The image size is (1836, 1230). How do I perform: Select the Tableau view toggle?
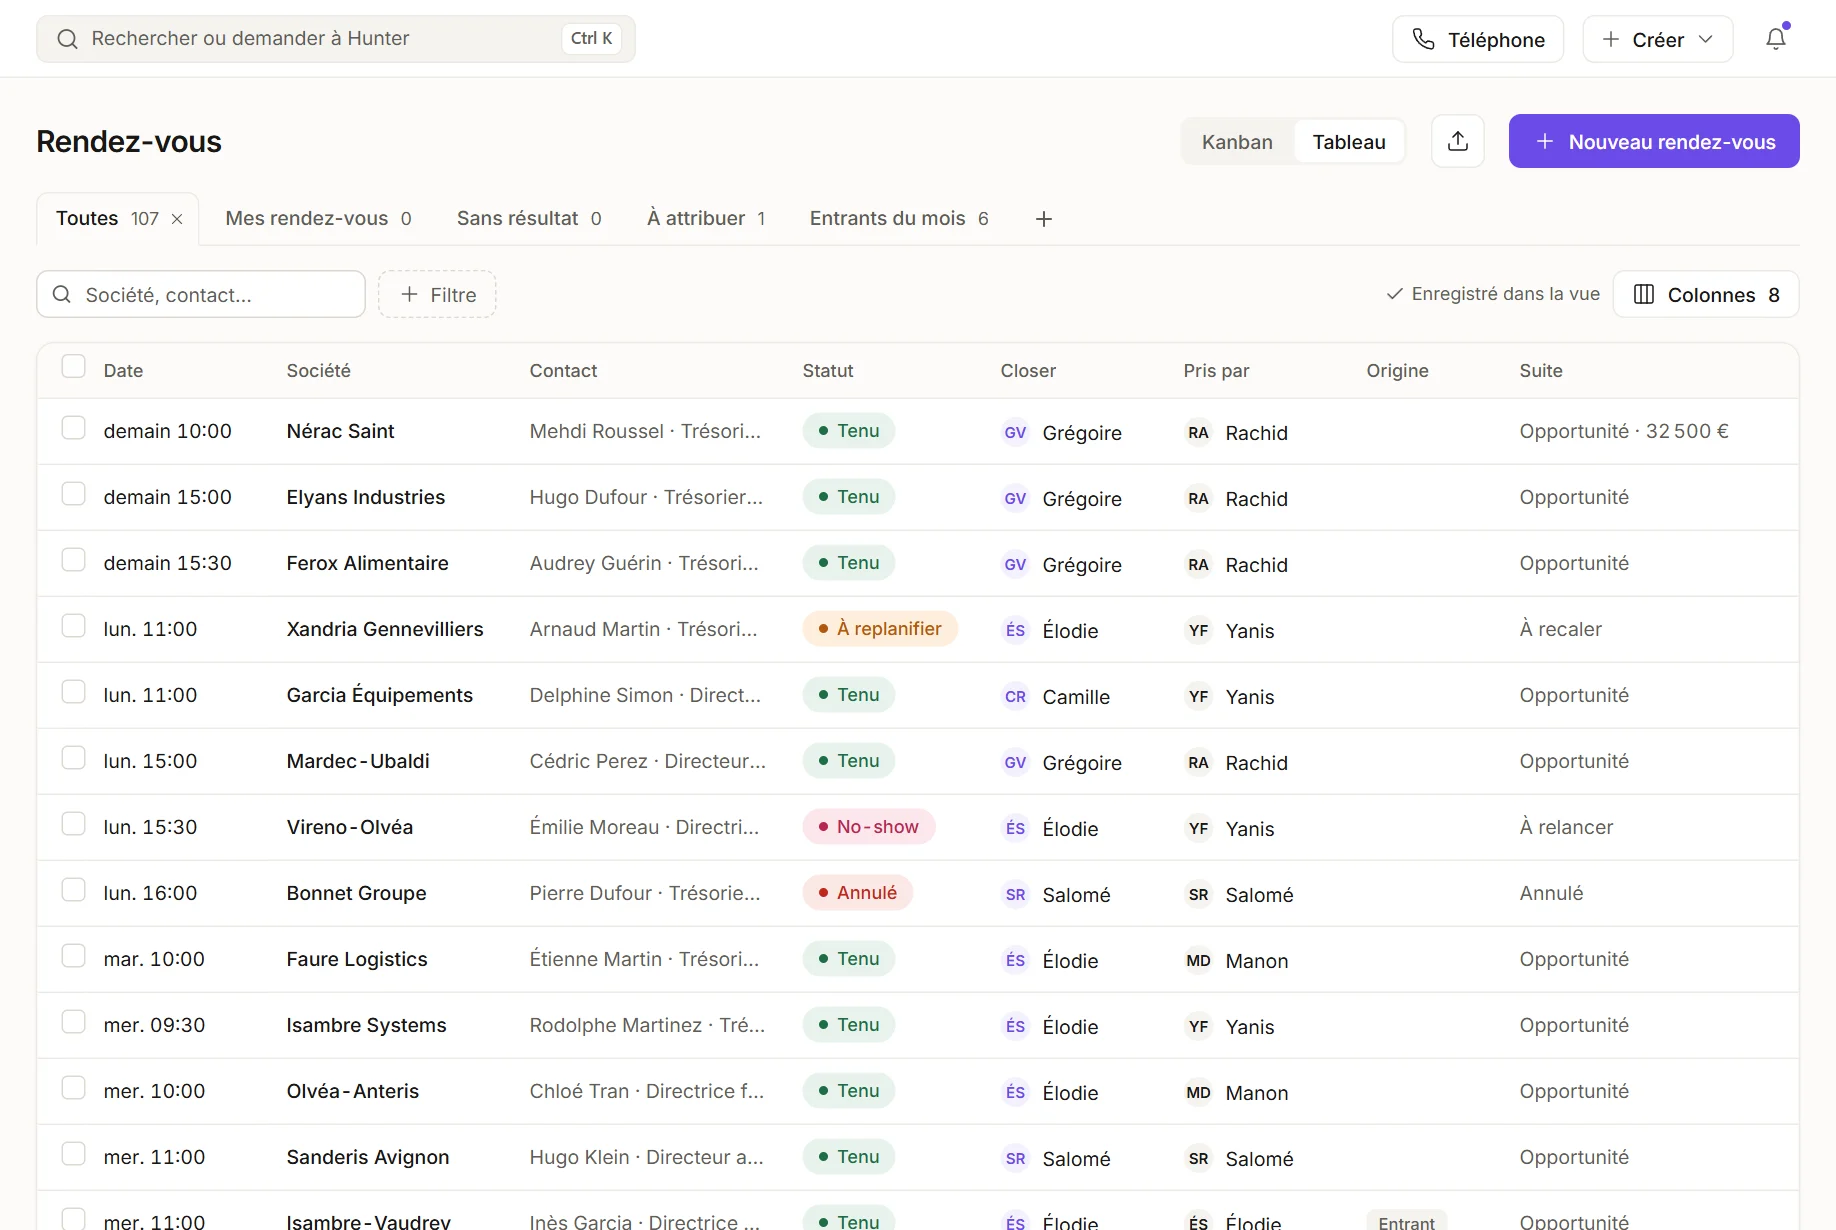click(x=1349, y=142)
